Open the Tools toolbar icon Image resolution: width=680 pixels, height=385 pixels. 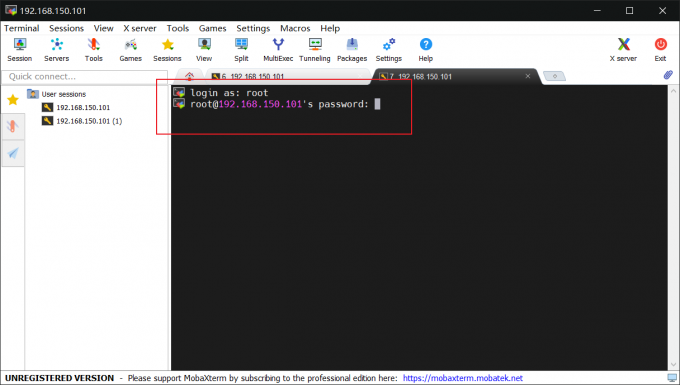pos(93,50)
